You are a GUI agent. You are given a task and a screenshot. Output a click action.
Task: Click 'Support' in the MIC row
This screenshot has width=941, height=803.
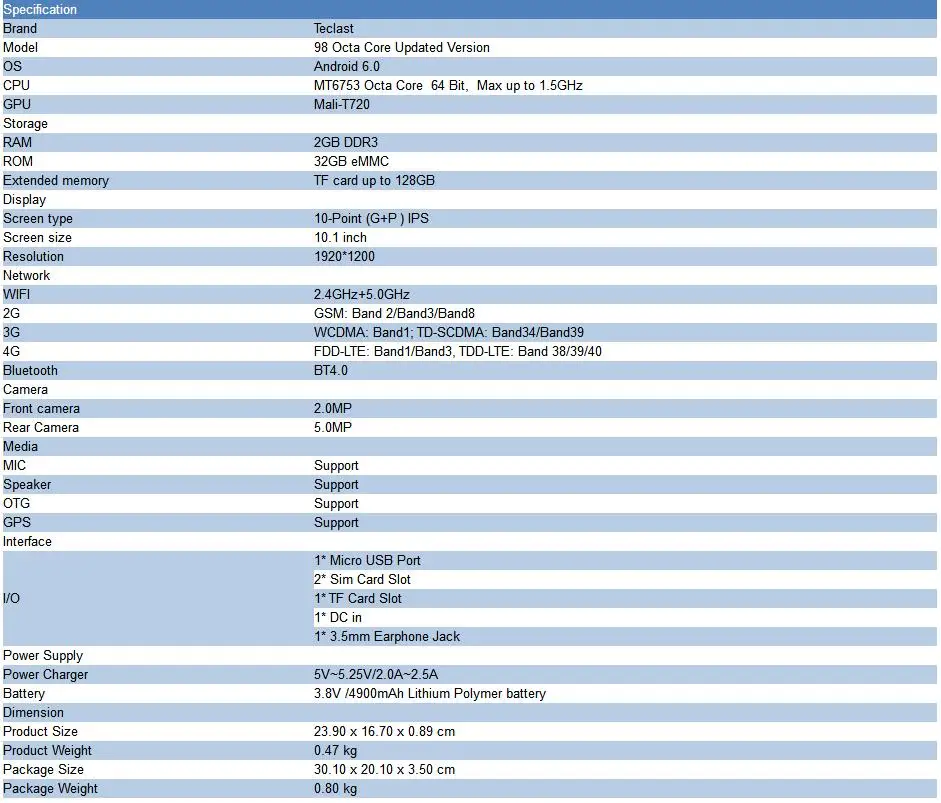click(x=336, y=466)
